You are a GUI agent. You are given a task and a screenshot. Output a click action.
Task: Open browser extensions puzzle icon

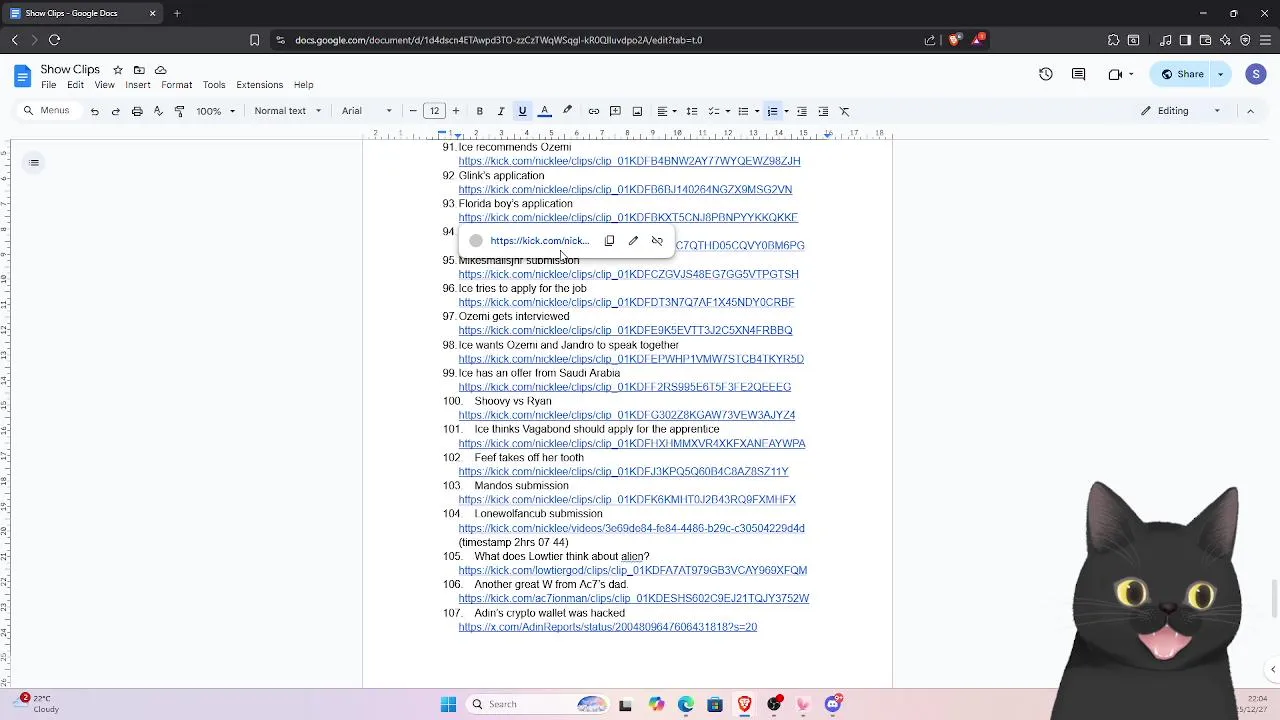1113,40
